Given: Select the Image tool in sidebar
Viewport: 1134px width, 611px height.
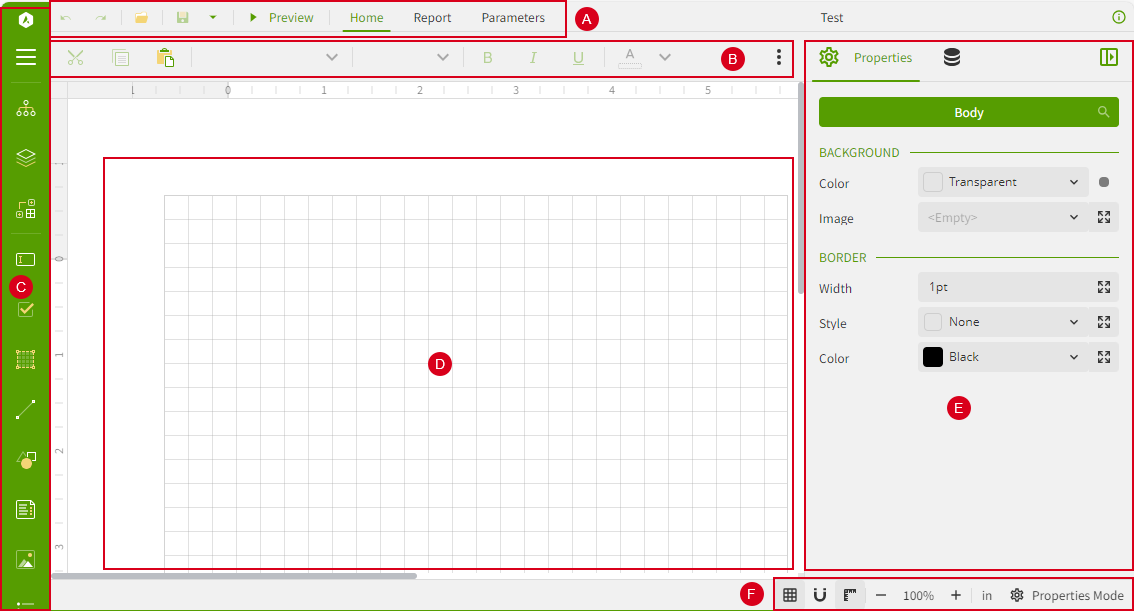Looking at the screenshot, I should tap(26, 559).
